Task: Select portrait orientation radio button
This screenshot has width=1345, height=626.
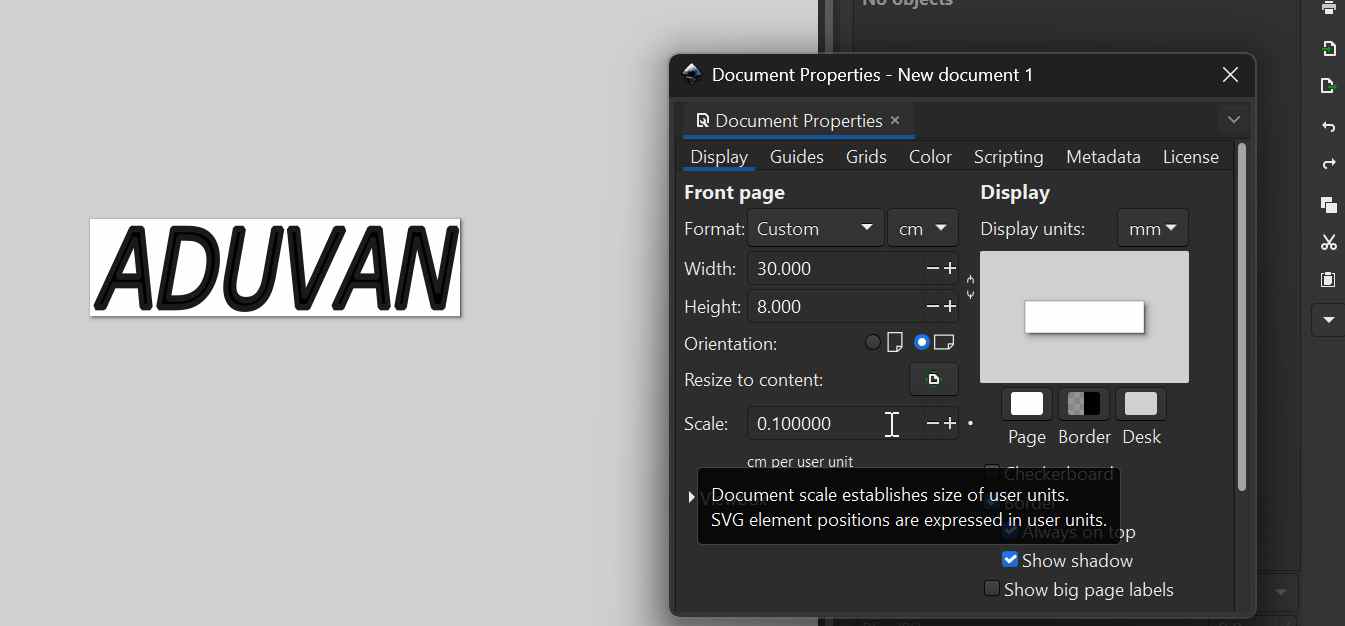Action: coord(873,342)
